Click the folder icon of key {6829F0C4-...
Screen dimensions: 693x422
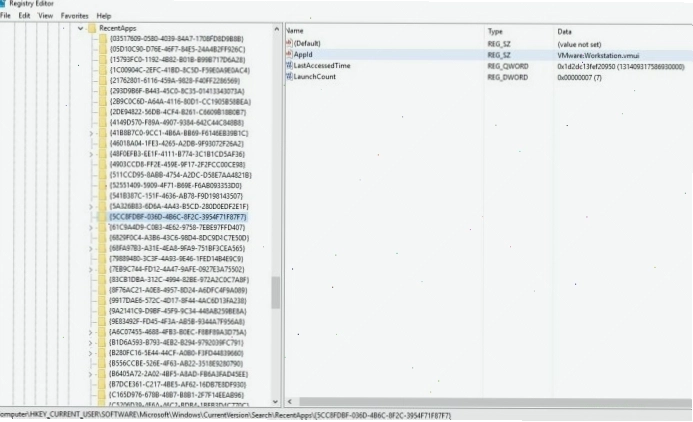[103, 238]
